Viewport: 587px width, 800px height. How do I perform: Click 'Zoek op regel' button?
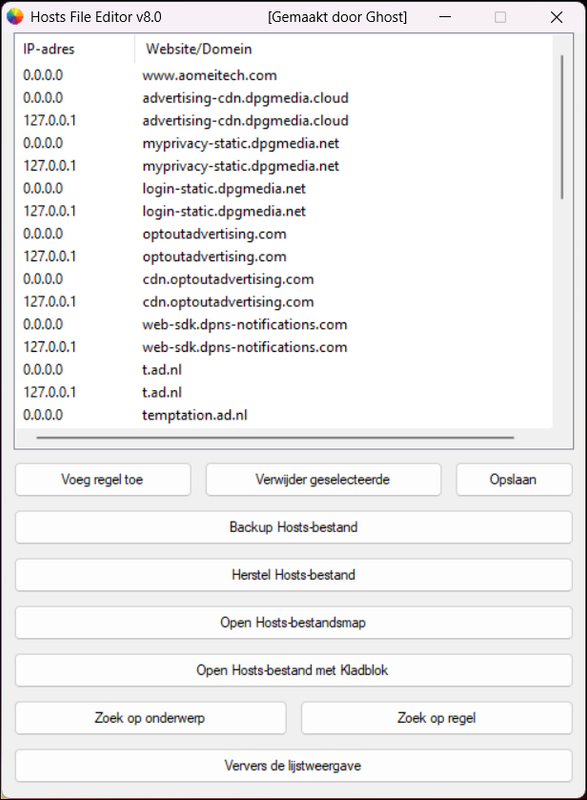click(x=437, y=718)
